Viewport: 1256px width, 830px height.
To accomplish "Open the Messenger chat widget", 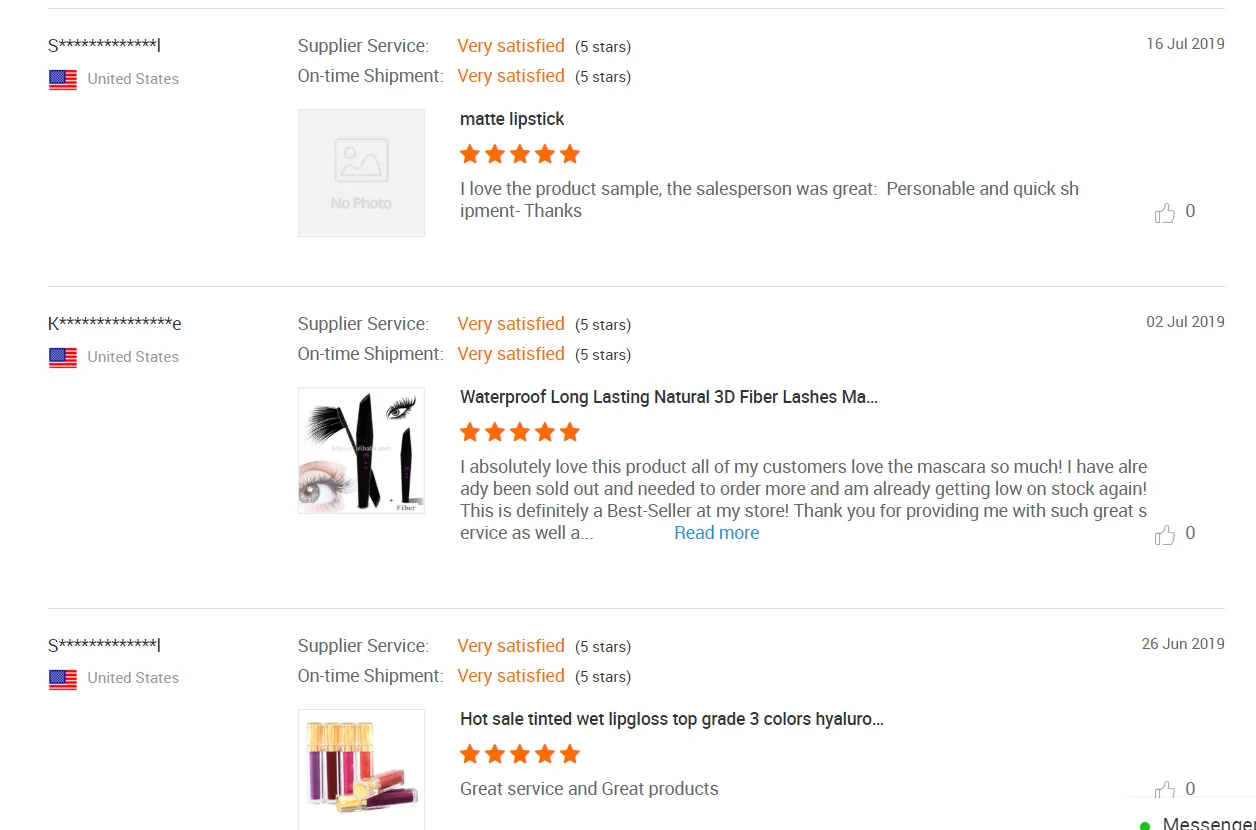I will point(1200,823).
